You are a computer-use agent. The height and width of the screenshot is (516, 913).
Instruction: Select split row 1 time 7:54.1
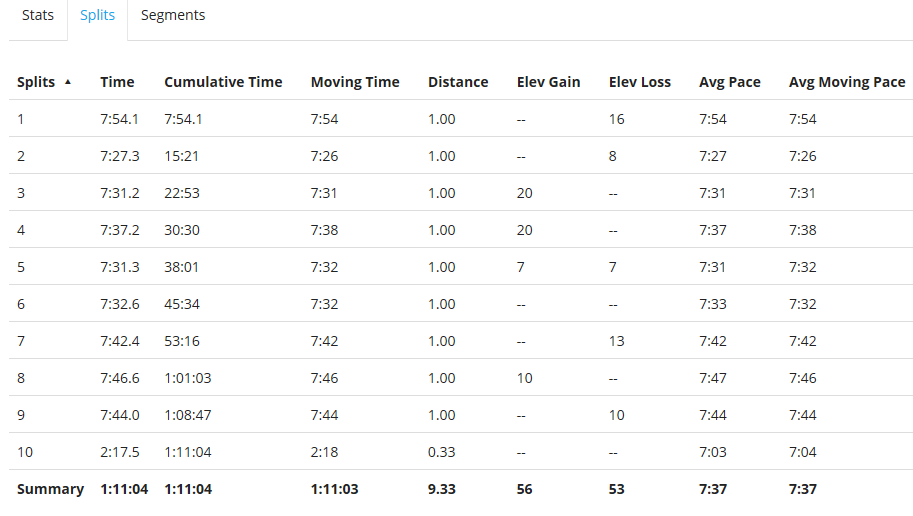point(119,119)
